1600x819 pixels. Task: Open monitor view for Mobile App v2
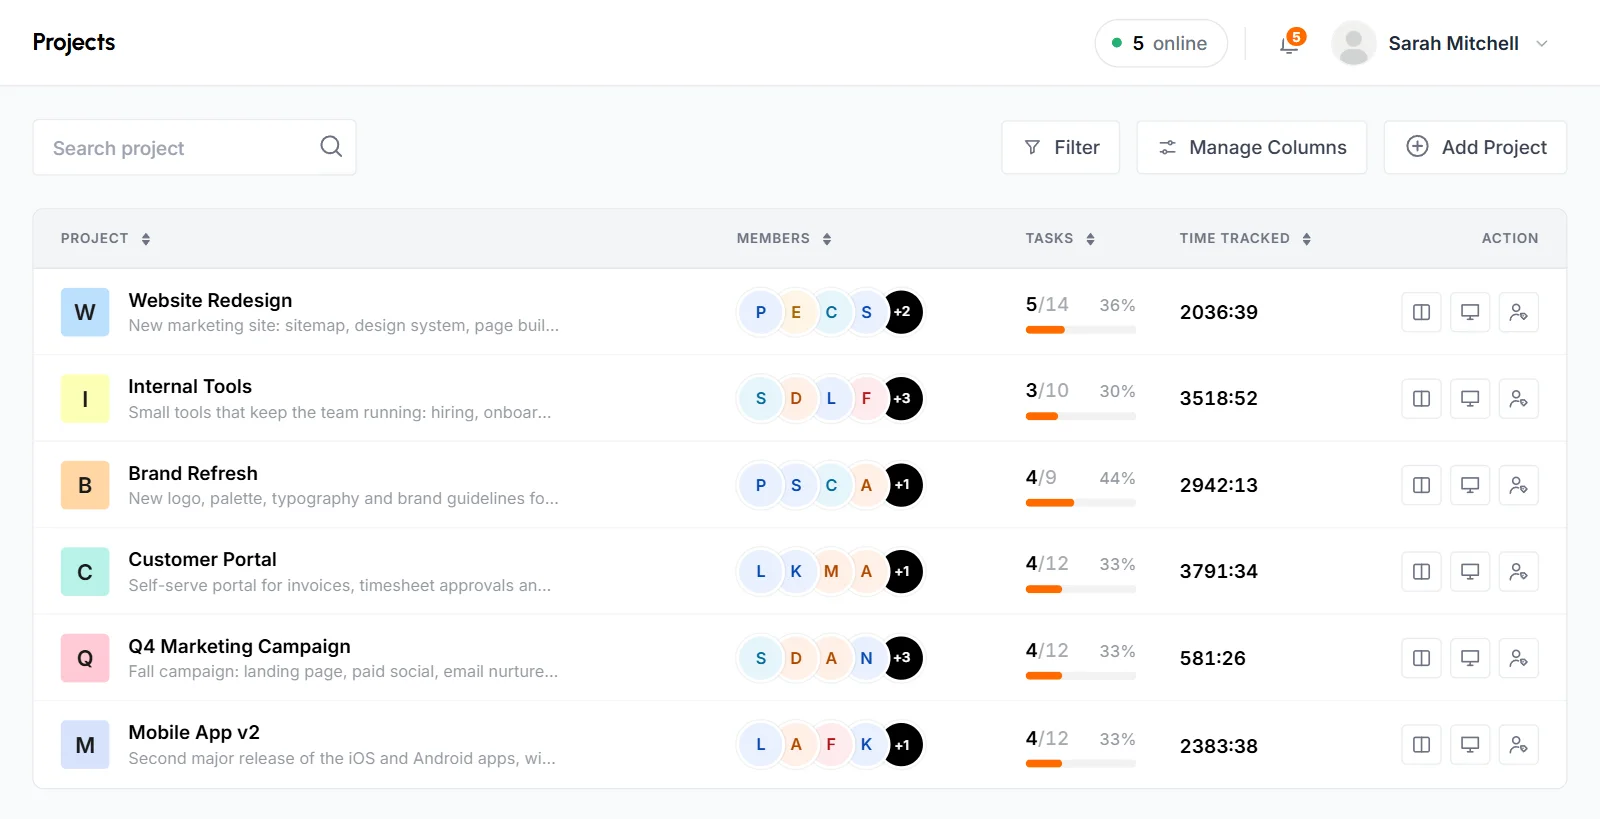pyautogui.click(x=1470, y=744)
